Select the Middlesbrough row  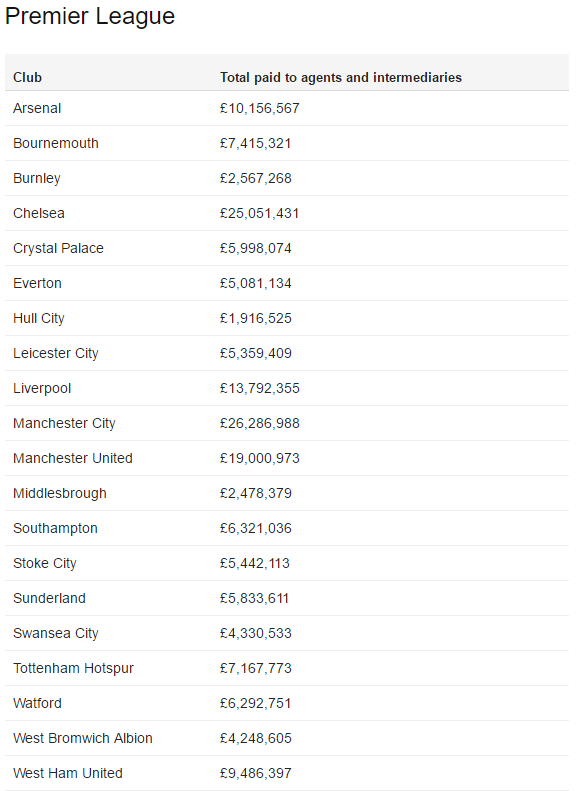[x=286, y=493]
